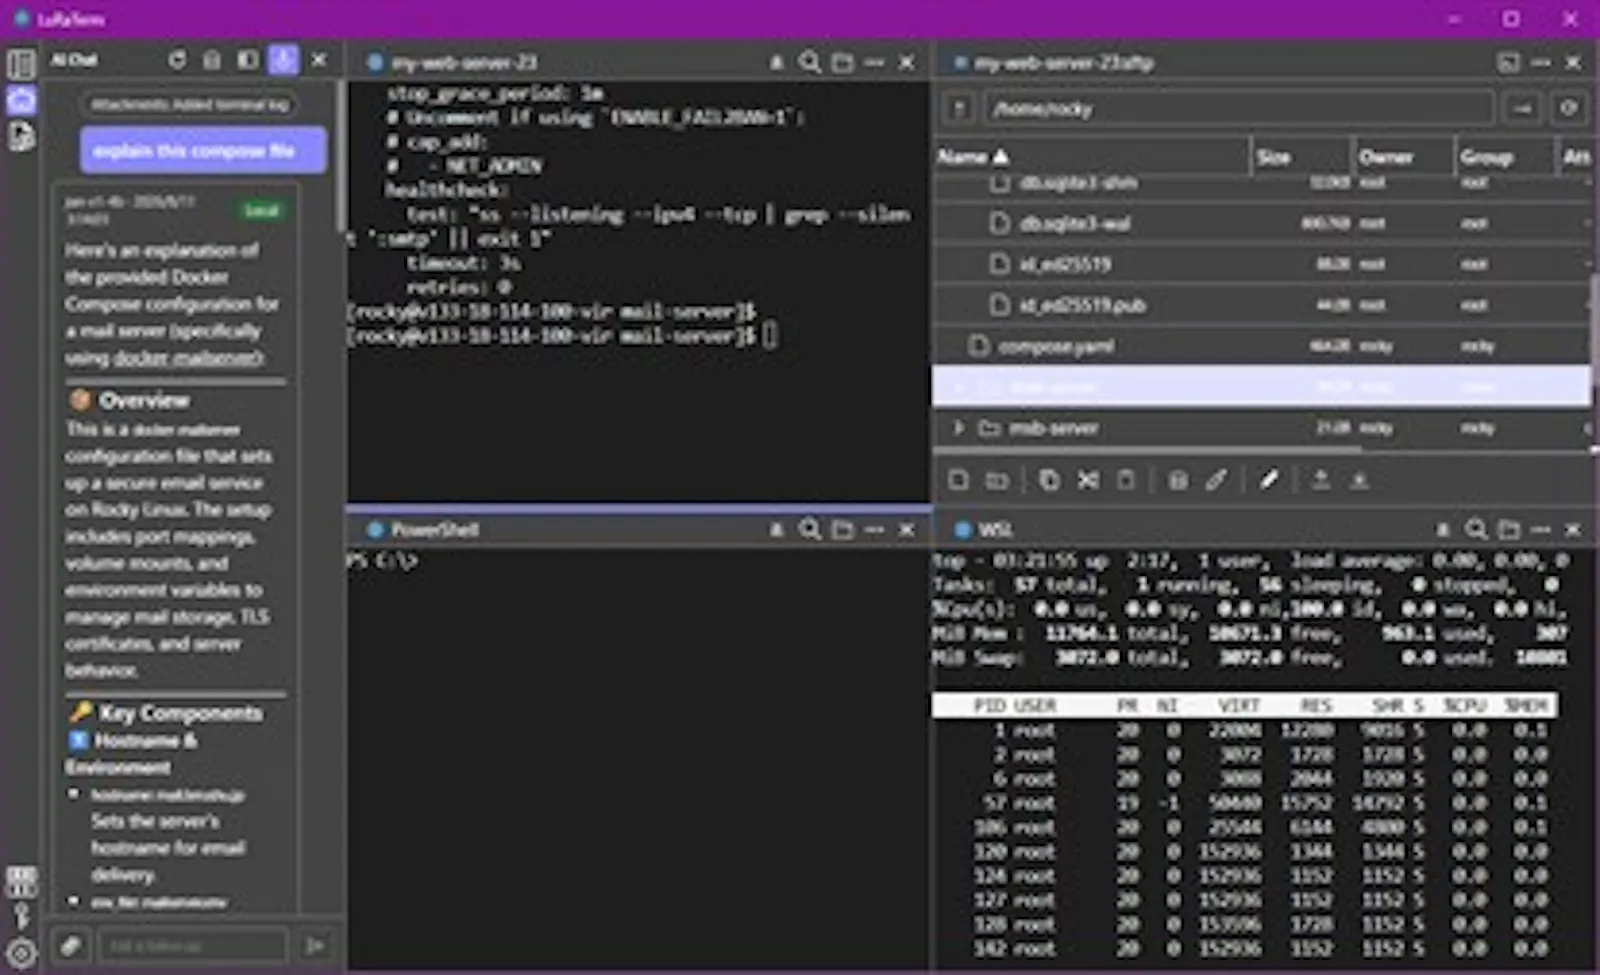This screenshot has width=1600, height=975.
Task: Toggle AI Chat panel layout icon
Action: 247,60
